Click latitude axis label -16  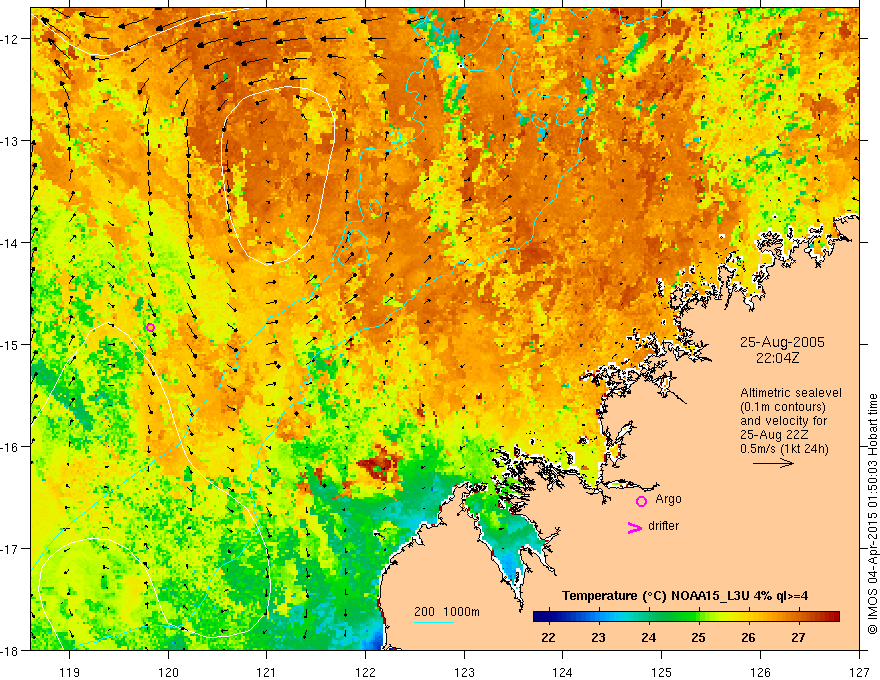tap(10, 447)
